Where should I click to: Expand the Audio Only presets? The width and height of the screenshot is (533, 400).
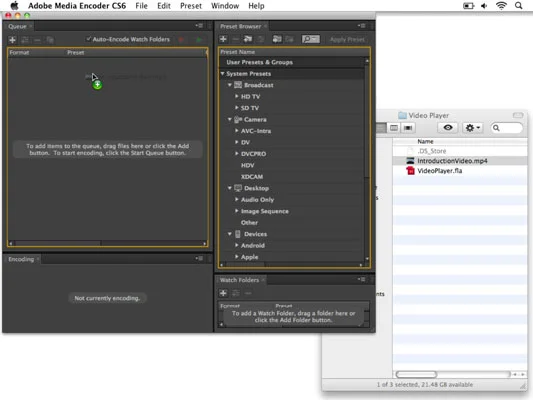237,199
